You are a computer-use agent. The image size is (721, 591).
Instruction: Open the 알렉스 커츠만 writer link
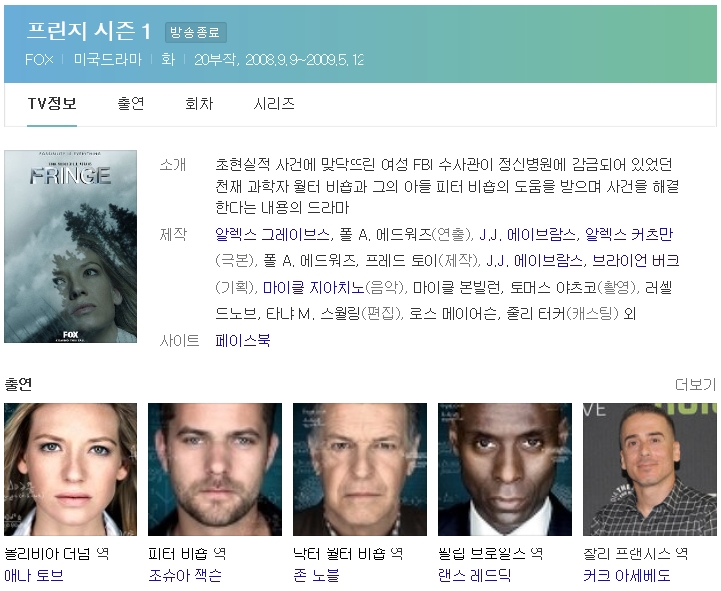click(632, 234)
